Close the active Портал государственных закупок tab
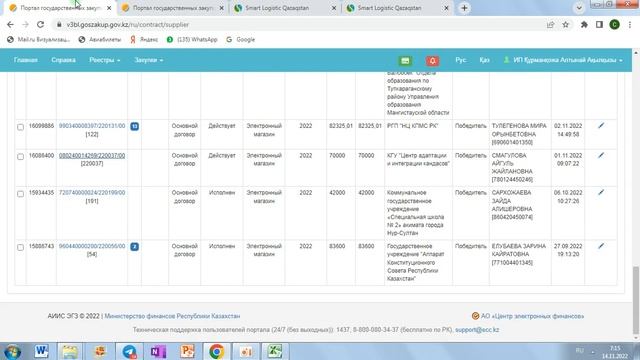Screen dimensions: 640x360 tap(109, 8)
